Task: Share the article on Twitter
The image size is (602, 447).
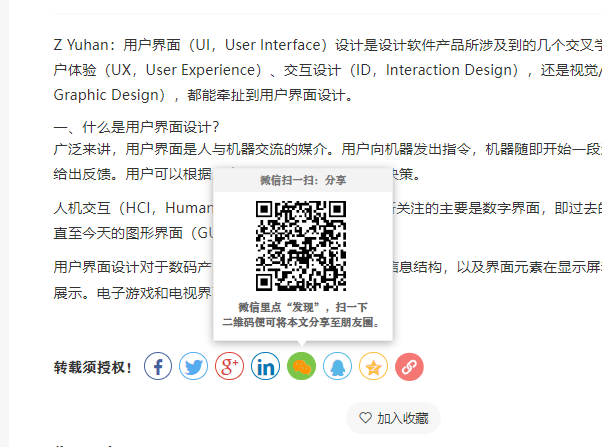Action: click(x=194, y=366)
